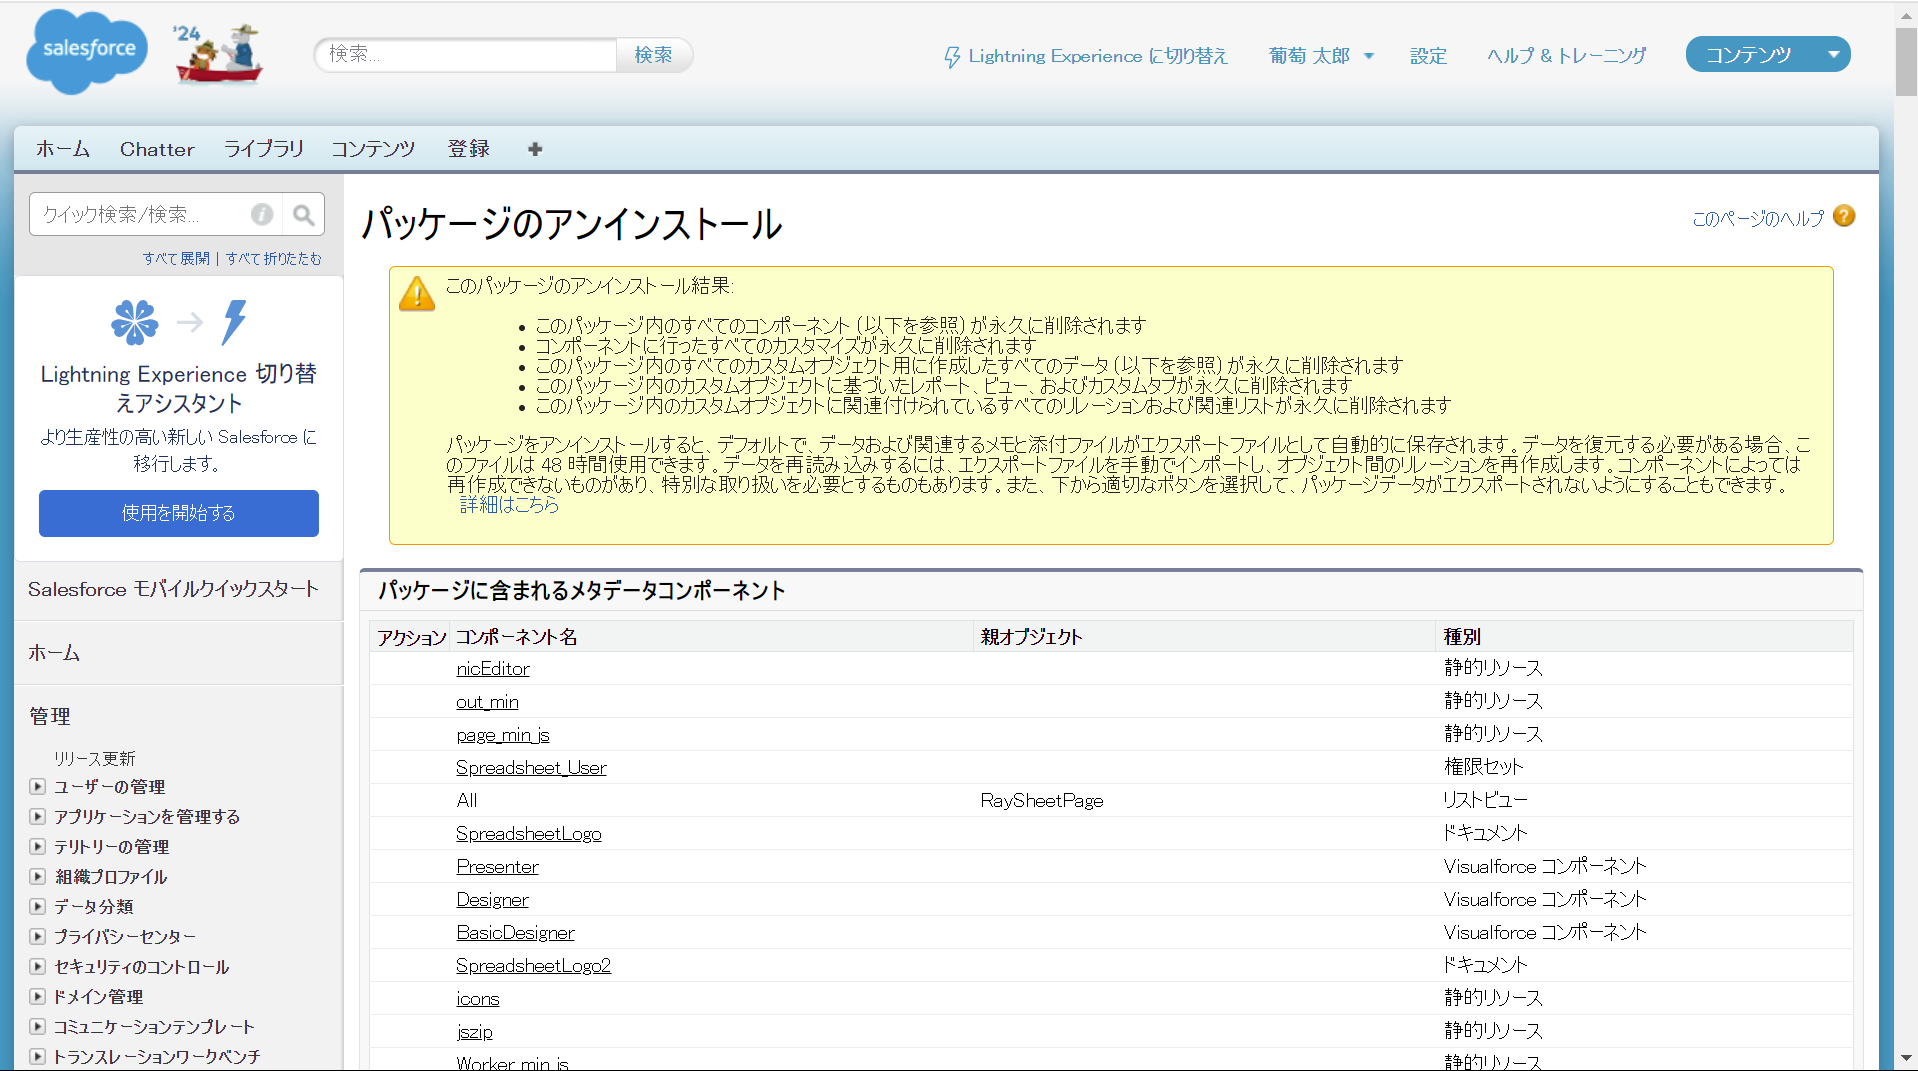Screen dimensions: 1918x1071
Task: Click the RaySheetPage parent object cell
Action: [x=1042, y=801]
